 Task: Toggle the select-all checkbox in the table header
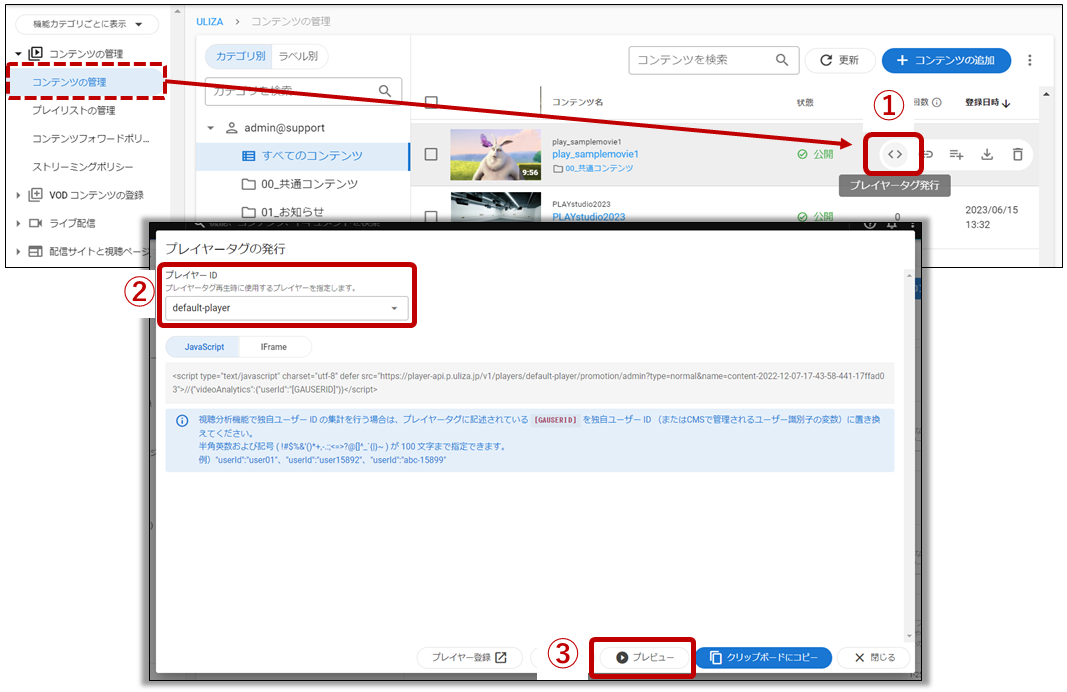pyautogui.click(x=431, y=102)
